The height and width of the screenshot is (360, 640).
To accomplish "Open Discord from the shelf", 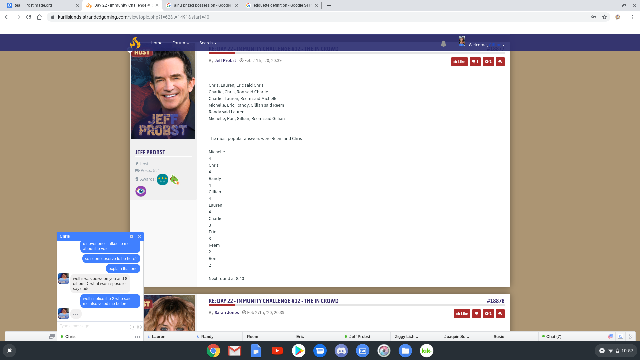I will [x=341, y=351].
